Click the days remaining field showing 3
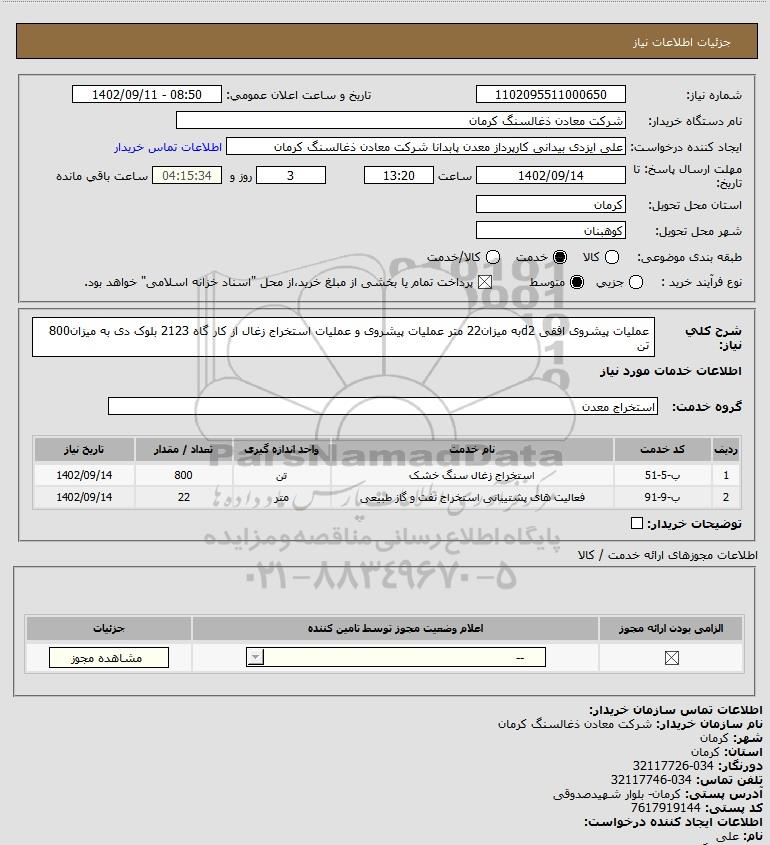 click(290, 175)
